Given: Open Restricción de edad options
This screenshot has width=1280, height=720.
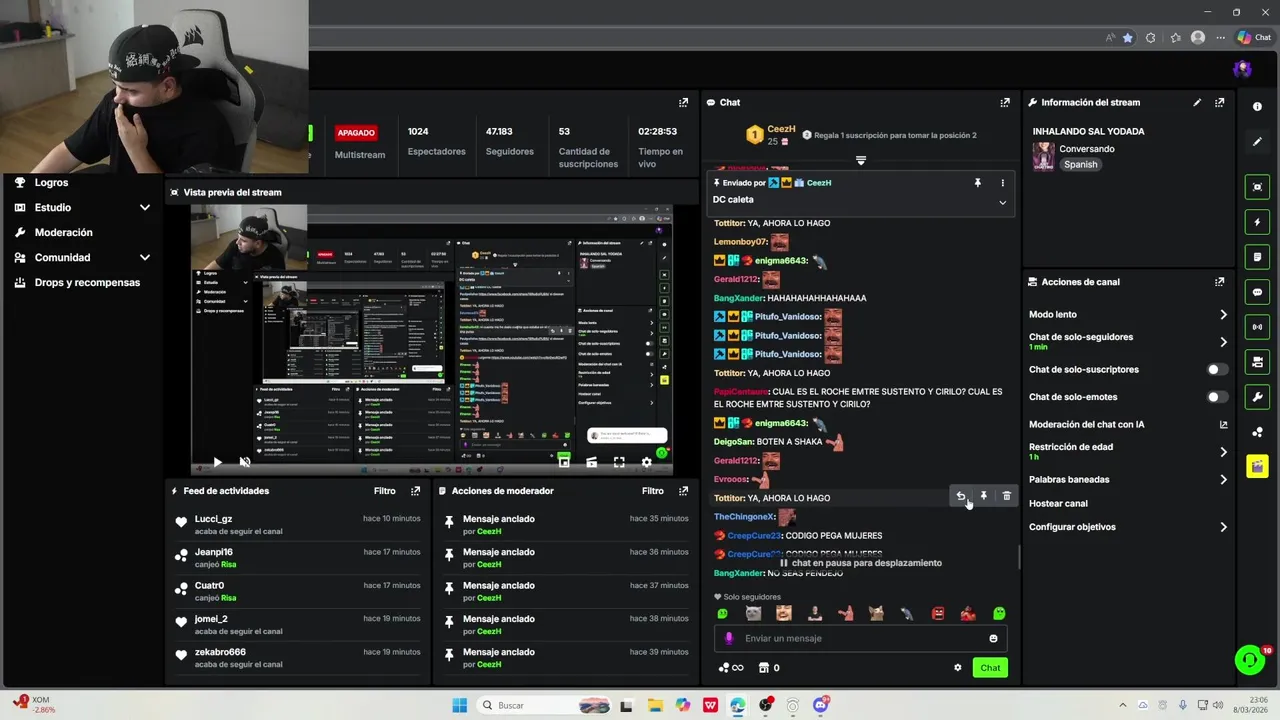Looking at the screenshot, I should [1128, 452].
